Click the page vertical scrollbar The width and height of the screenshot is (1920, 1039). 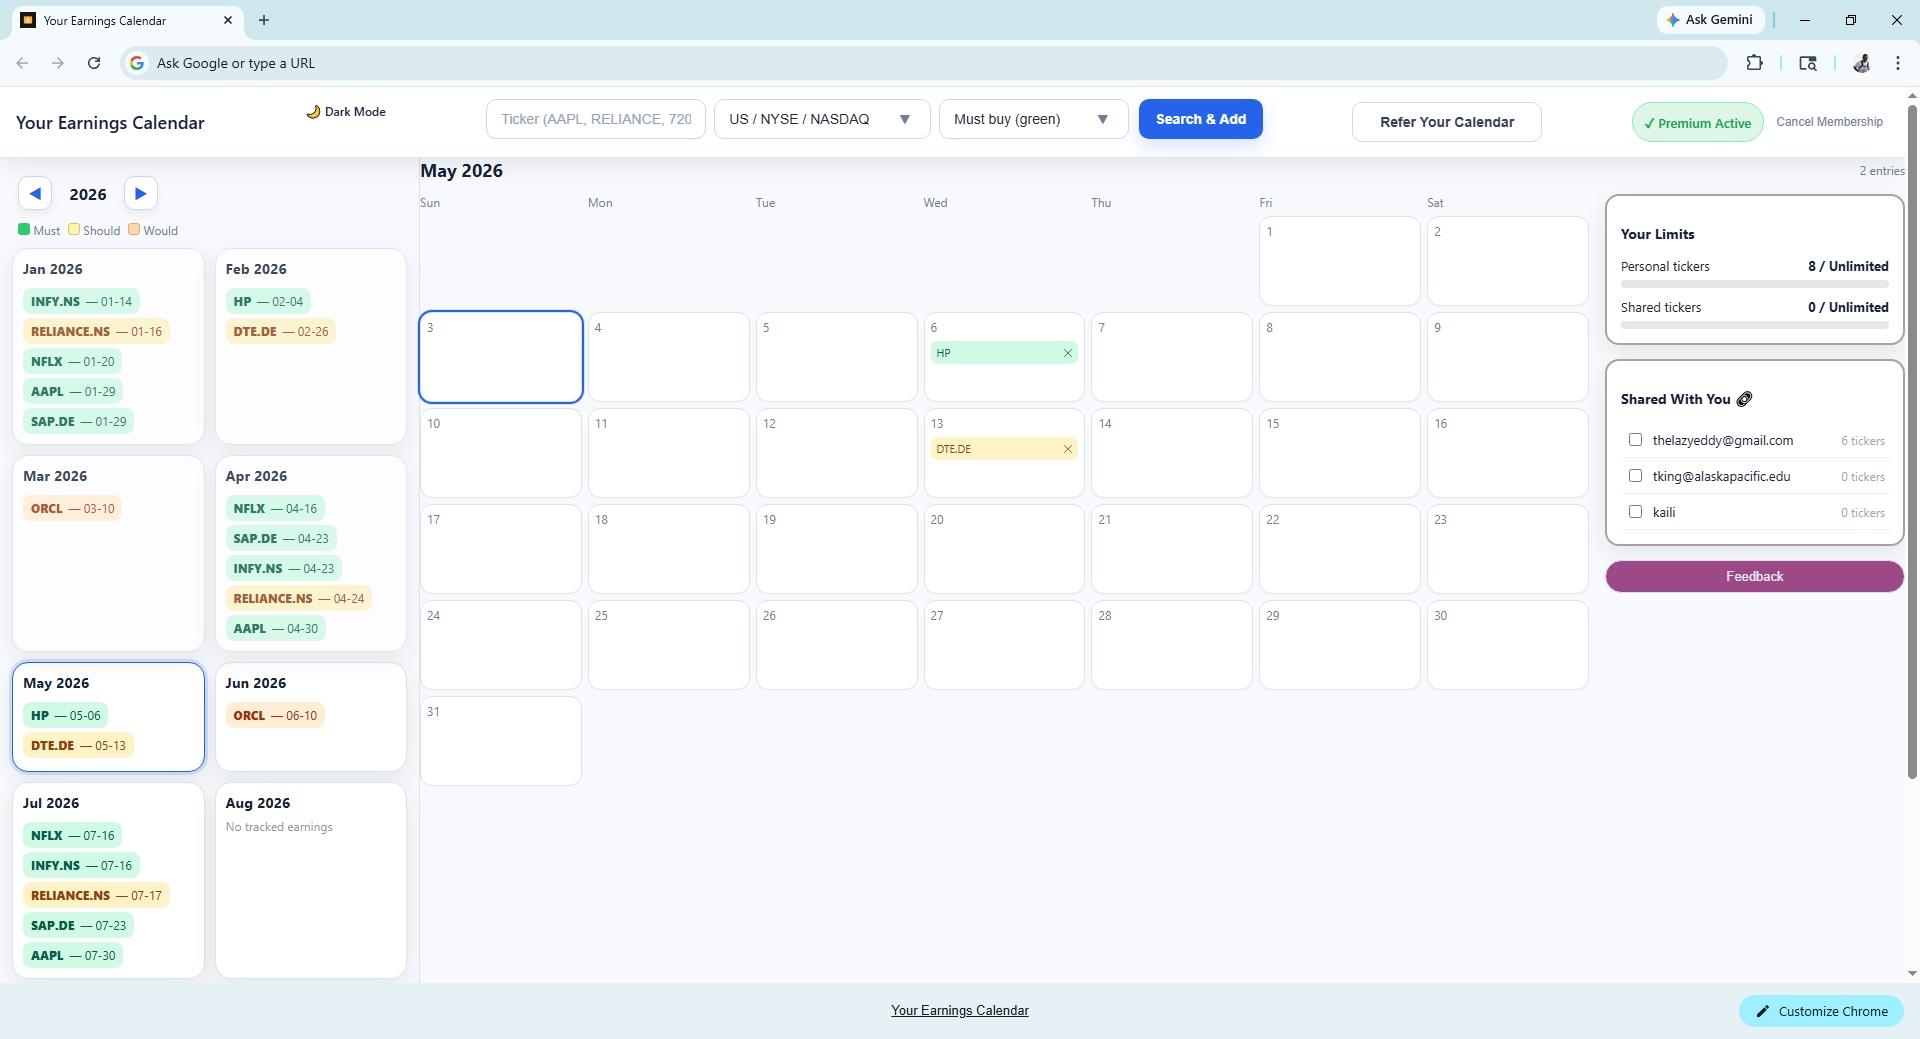pyautogui.click(x=1912, y=440)
